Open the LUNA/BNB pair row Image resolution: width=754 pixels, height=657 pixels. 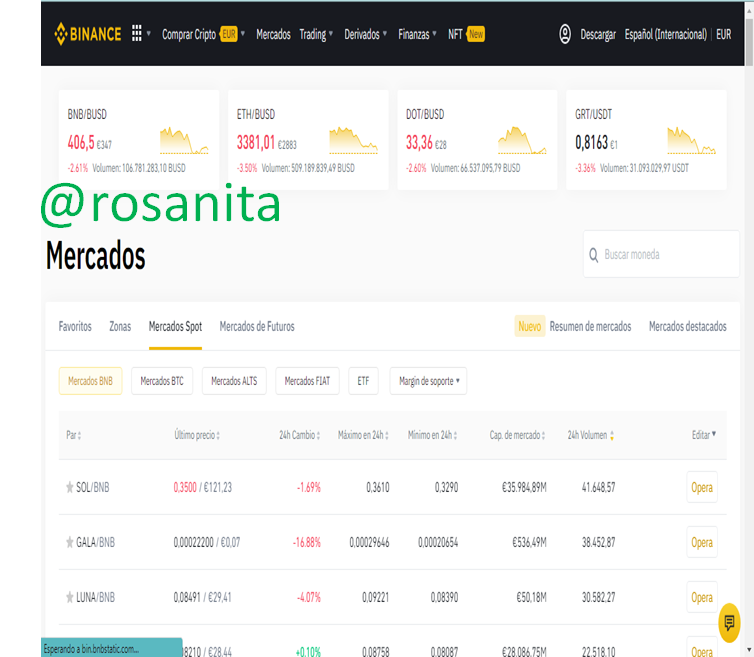pos(392,597)
